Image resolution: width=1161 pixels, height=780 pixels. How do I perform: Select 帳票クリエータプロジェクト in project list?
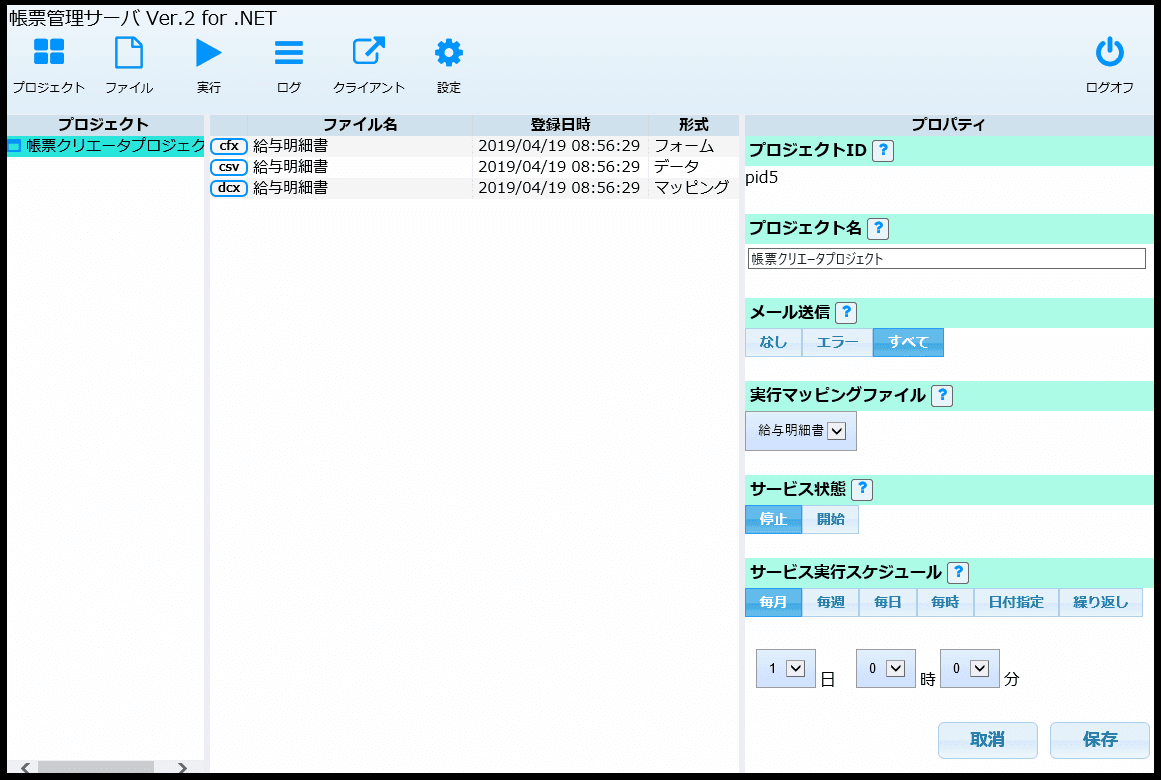click(x=106, y=146)
